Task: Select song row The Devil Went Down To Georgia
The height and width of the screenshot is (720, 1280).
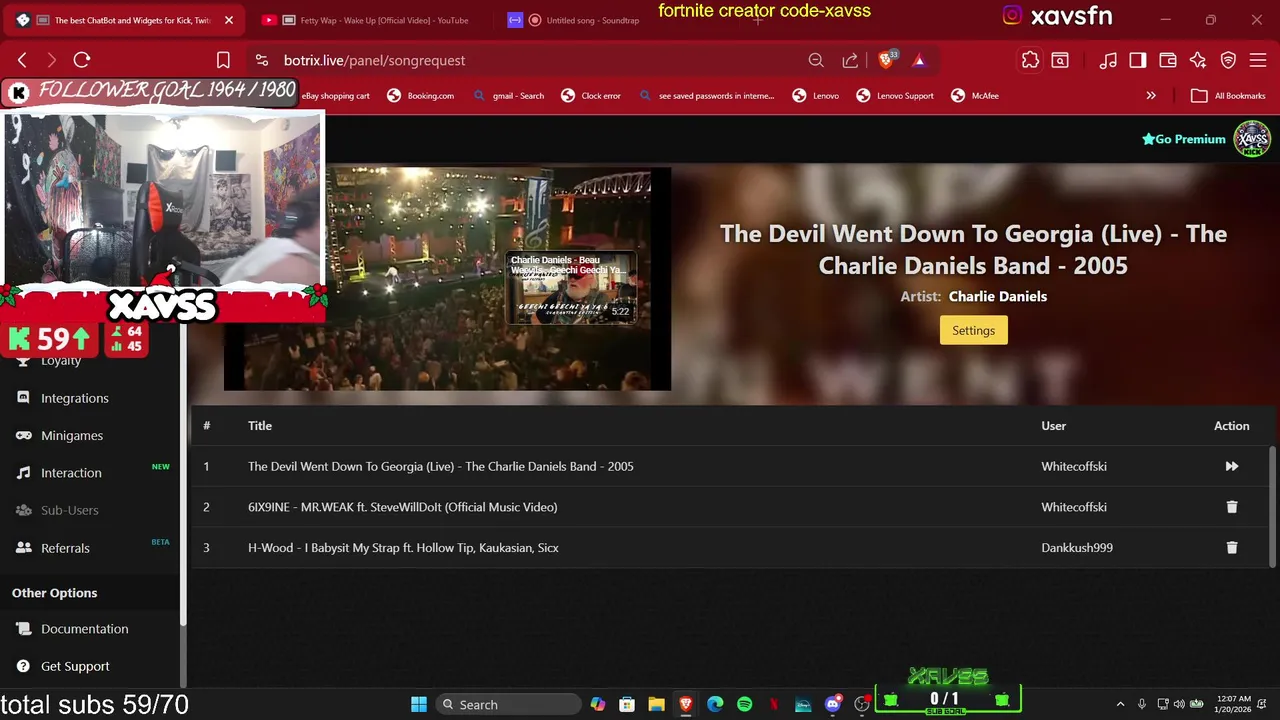Action: (730, 466)
